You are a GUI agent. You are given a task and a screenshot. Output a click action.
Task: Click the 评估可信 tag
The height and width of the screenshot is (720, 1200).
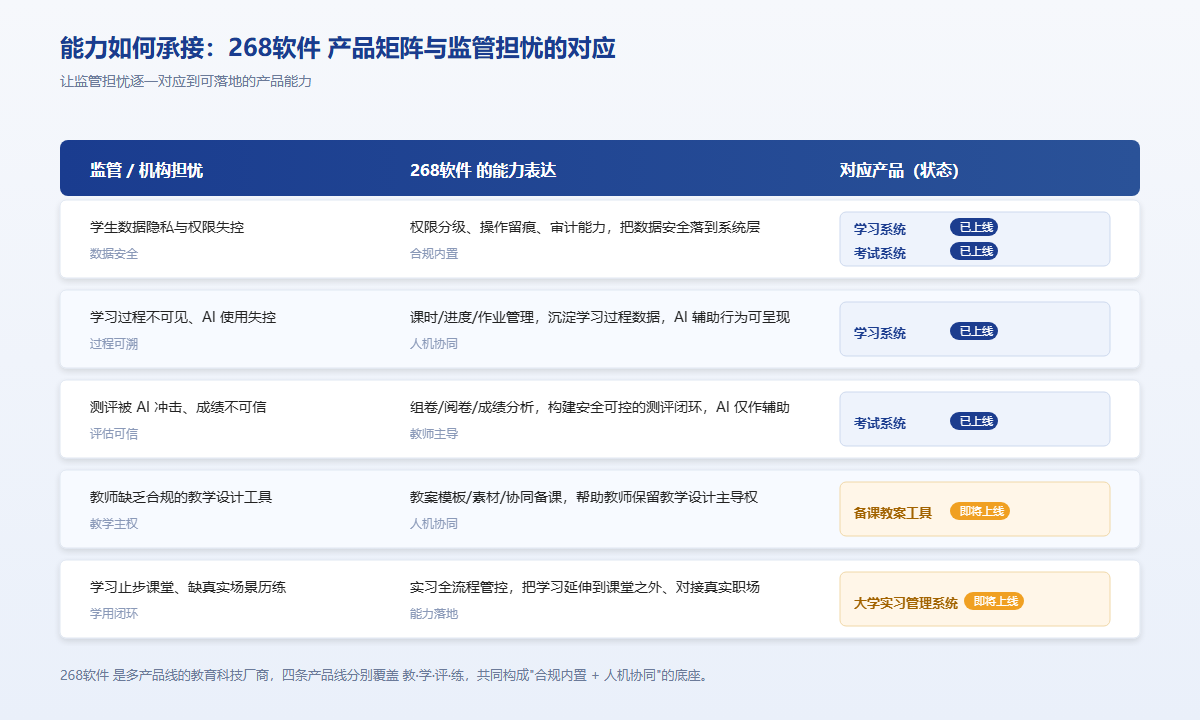tap(114, 433)
